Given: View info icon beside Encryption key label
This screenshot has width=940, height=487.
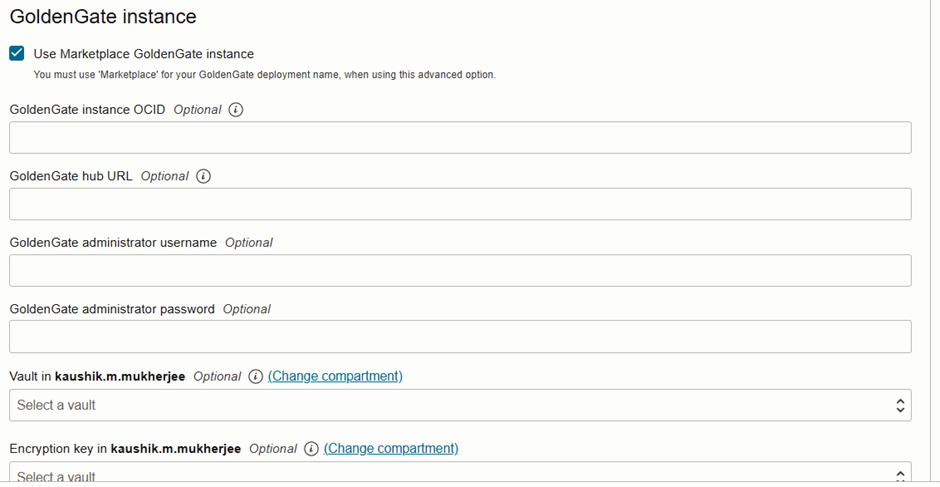Looking at the screenshot, I should [311, 449].
